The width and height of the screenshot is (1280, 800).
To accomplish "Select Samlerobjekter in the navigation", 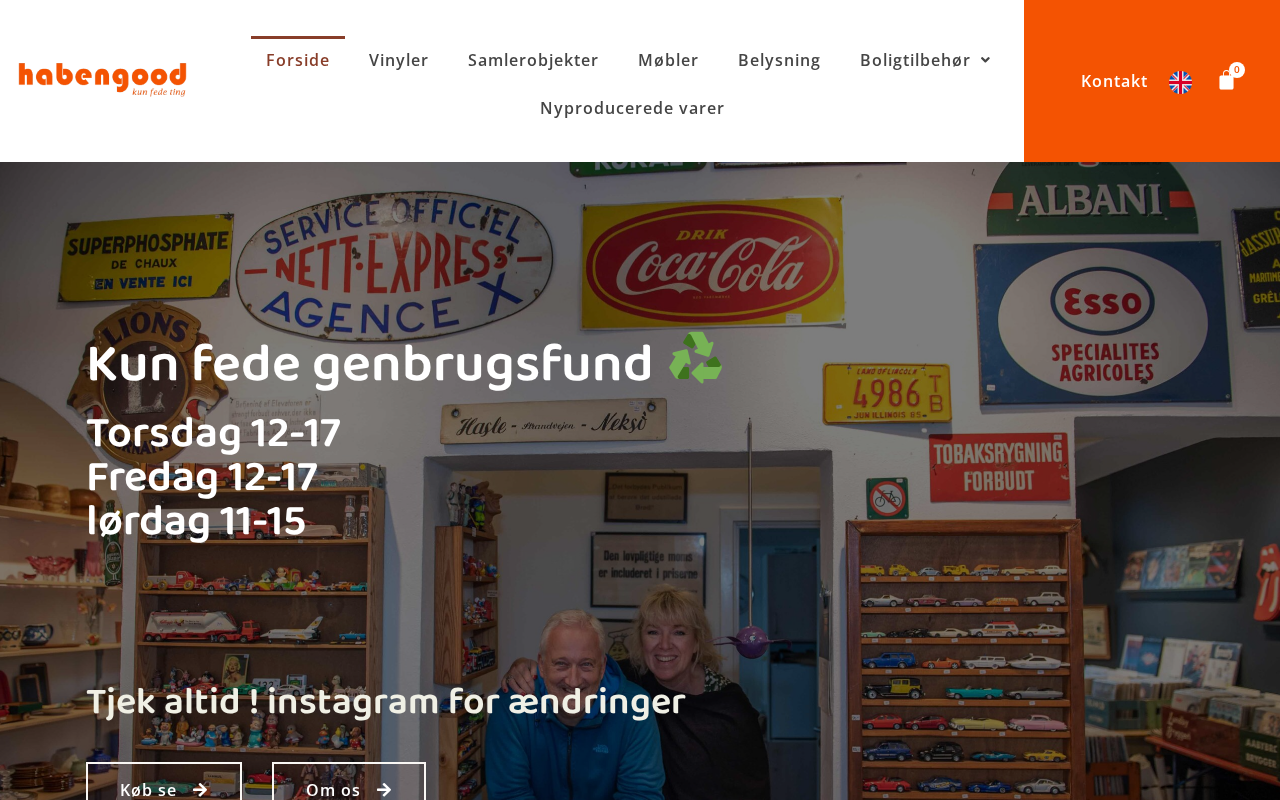I will click(533, 60).
